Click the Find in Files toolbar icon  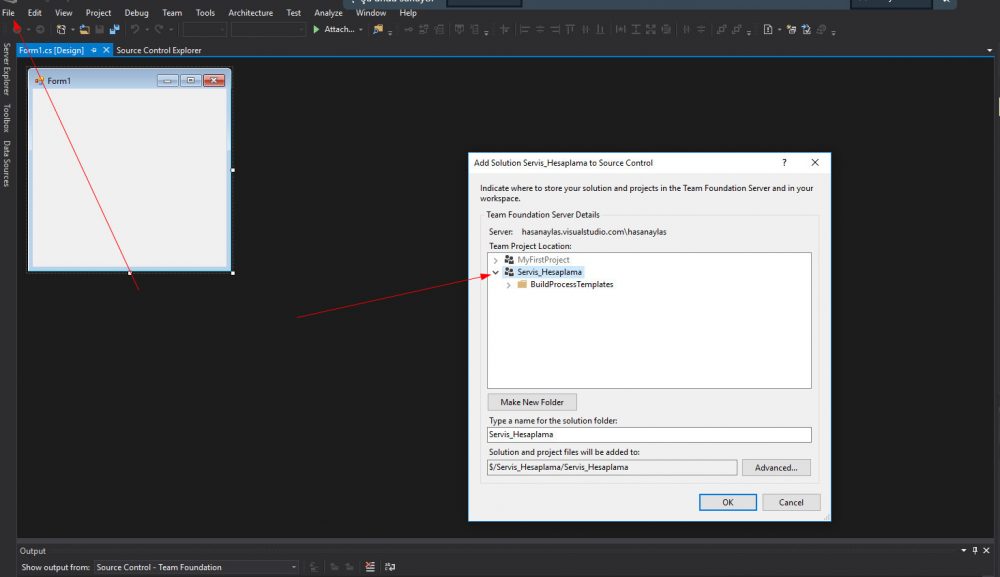(x=378, y=29)
